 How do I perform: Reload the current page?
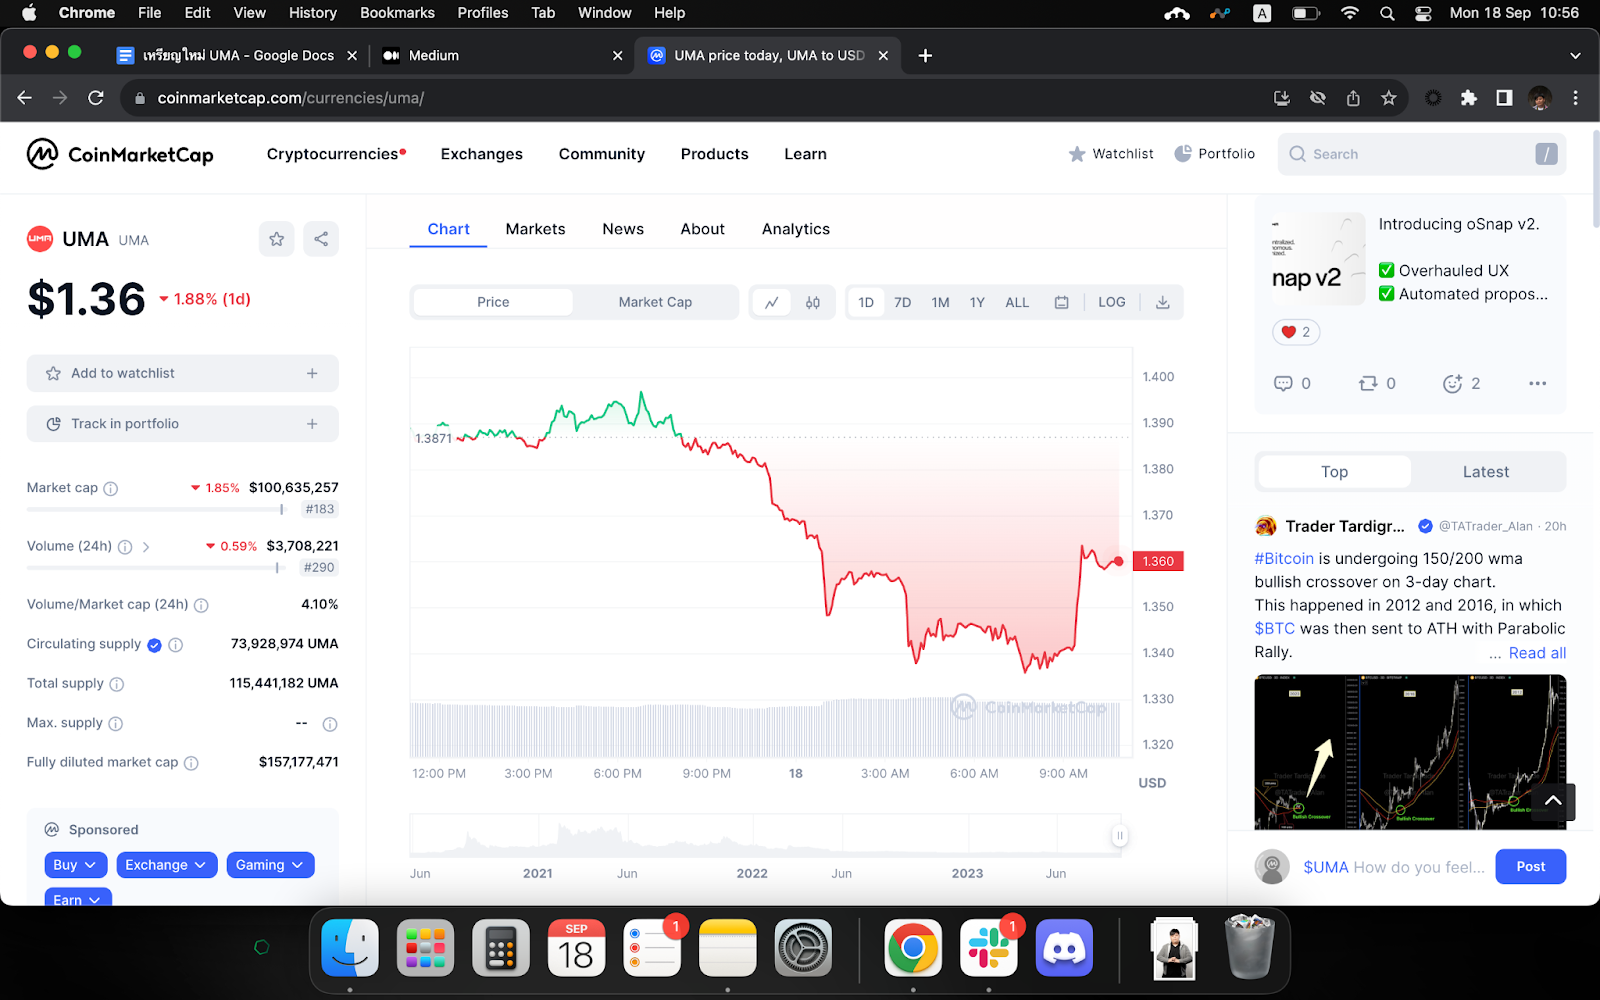(x=96, y=98)
